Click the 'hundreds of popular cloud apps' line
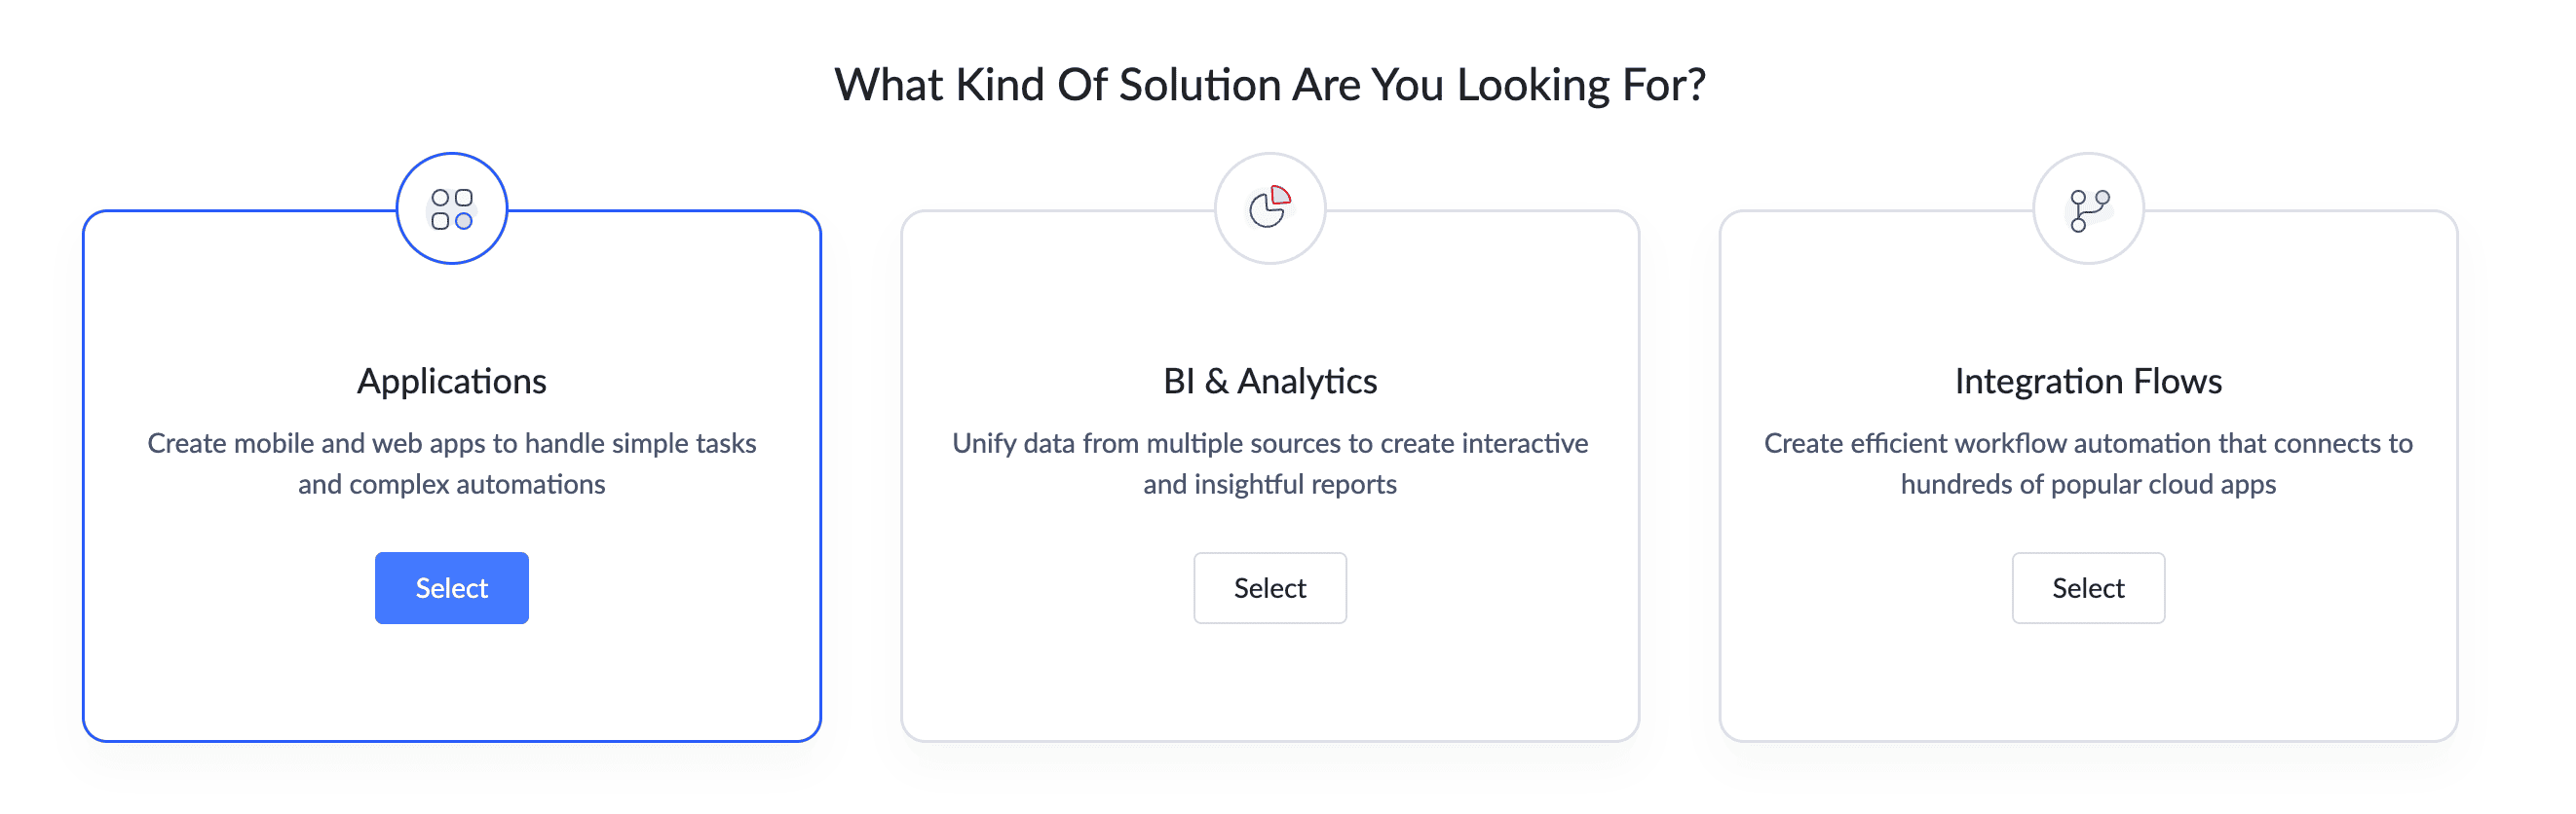Viewport: 2576px width, 814px height. click(2088, 484)
